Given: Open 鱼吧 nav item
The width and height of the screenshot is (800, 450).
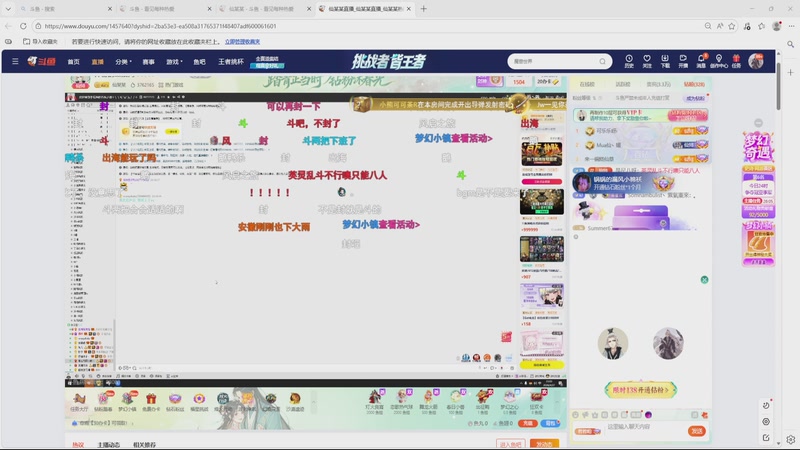Looking at the screenshot, I should point(199,62).
